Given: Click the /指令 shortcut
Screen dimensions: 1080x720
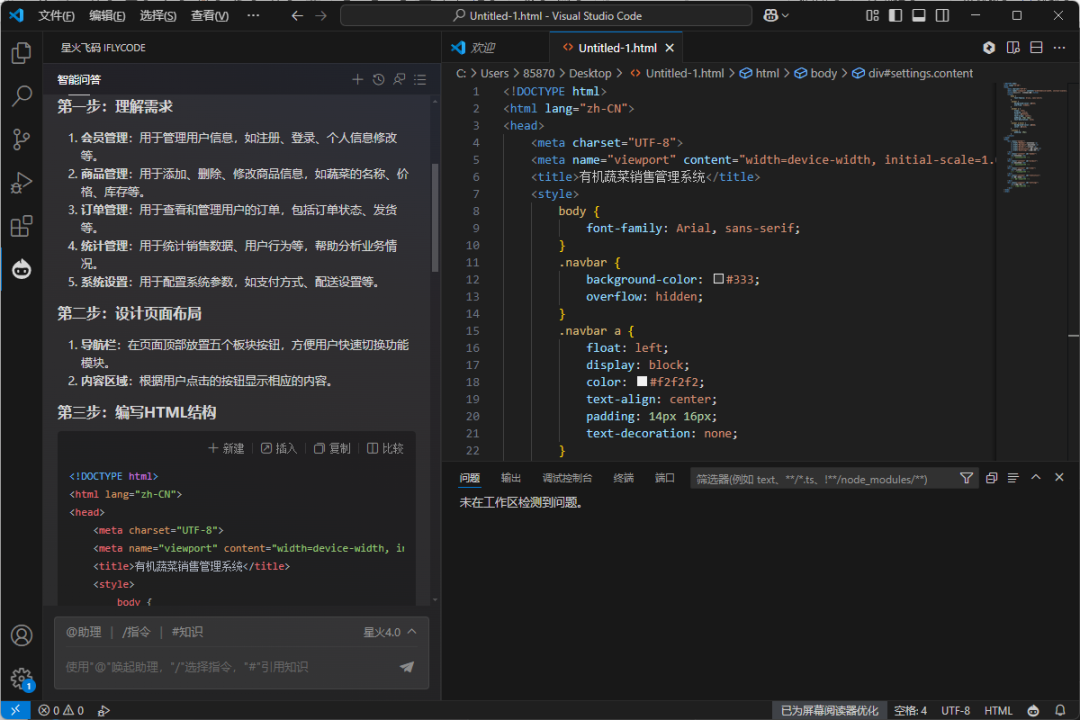Looking at the screenshot, I should pos(136,632).
